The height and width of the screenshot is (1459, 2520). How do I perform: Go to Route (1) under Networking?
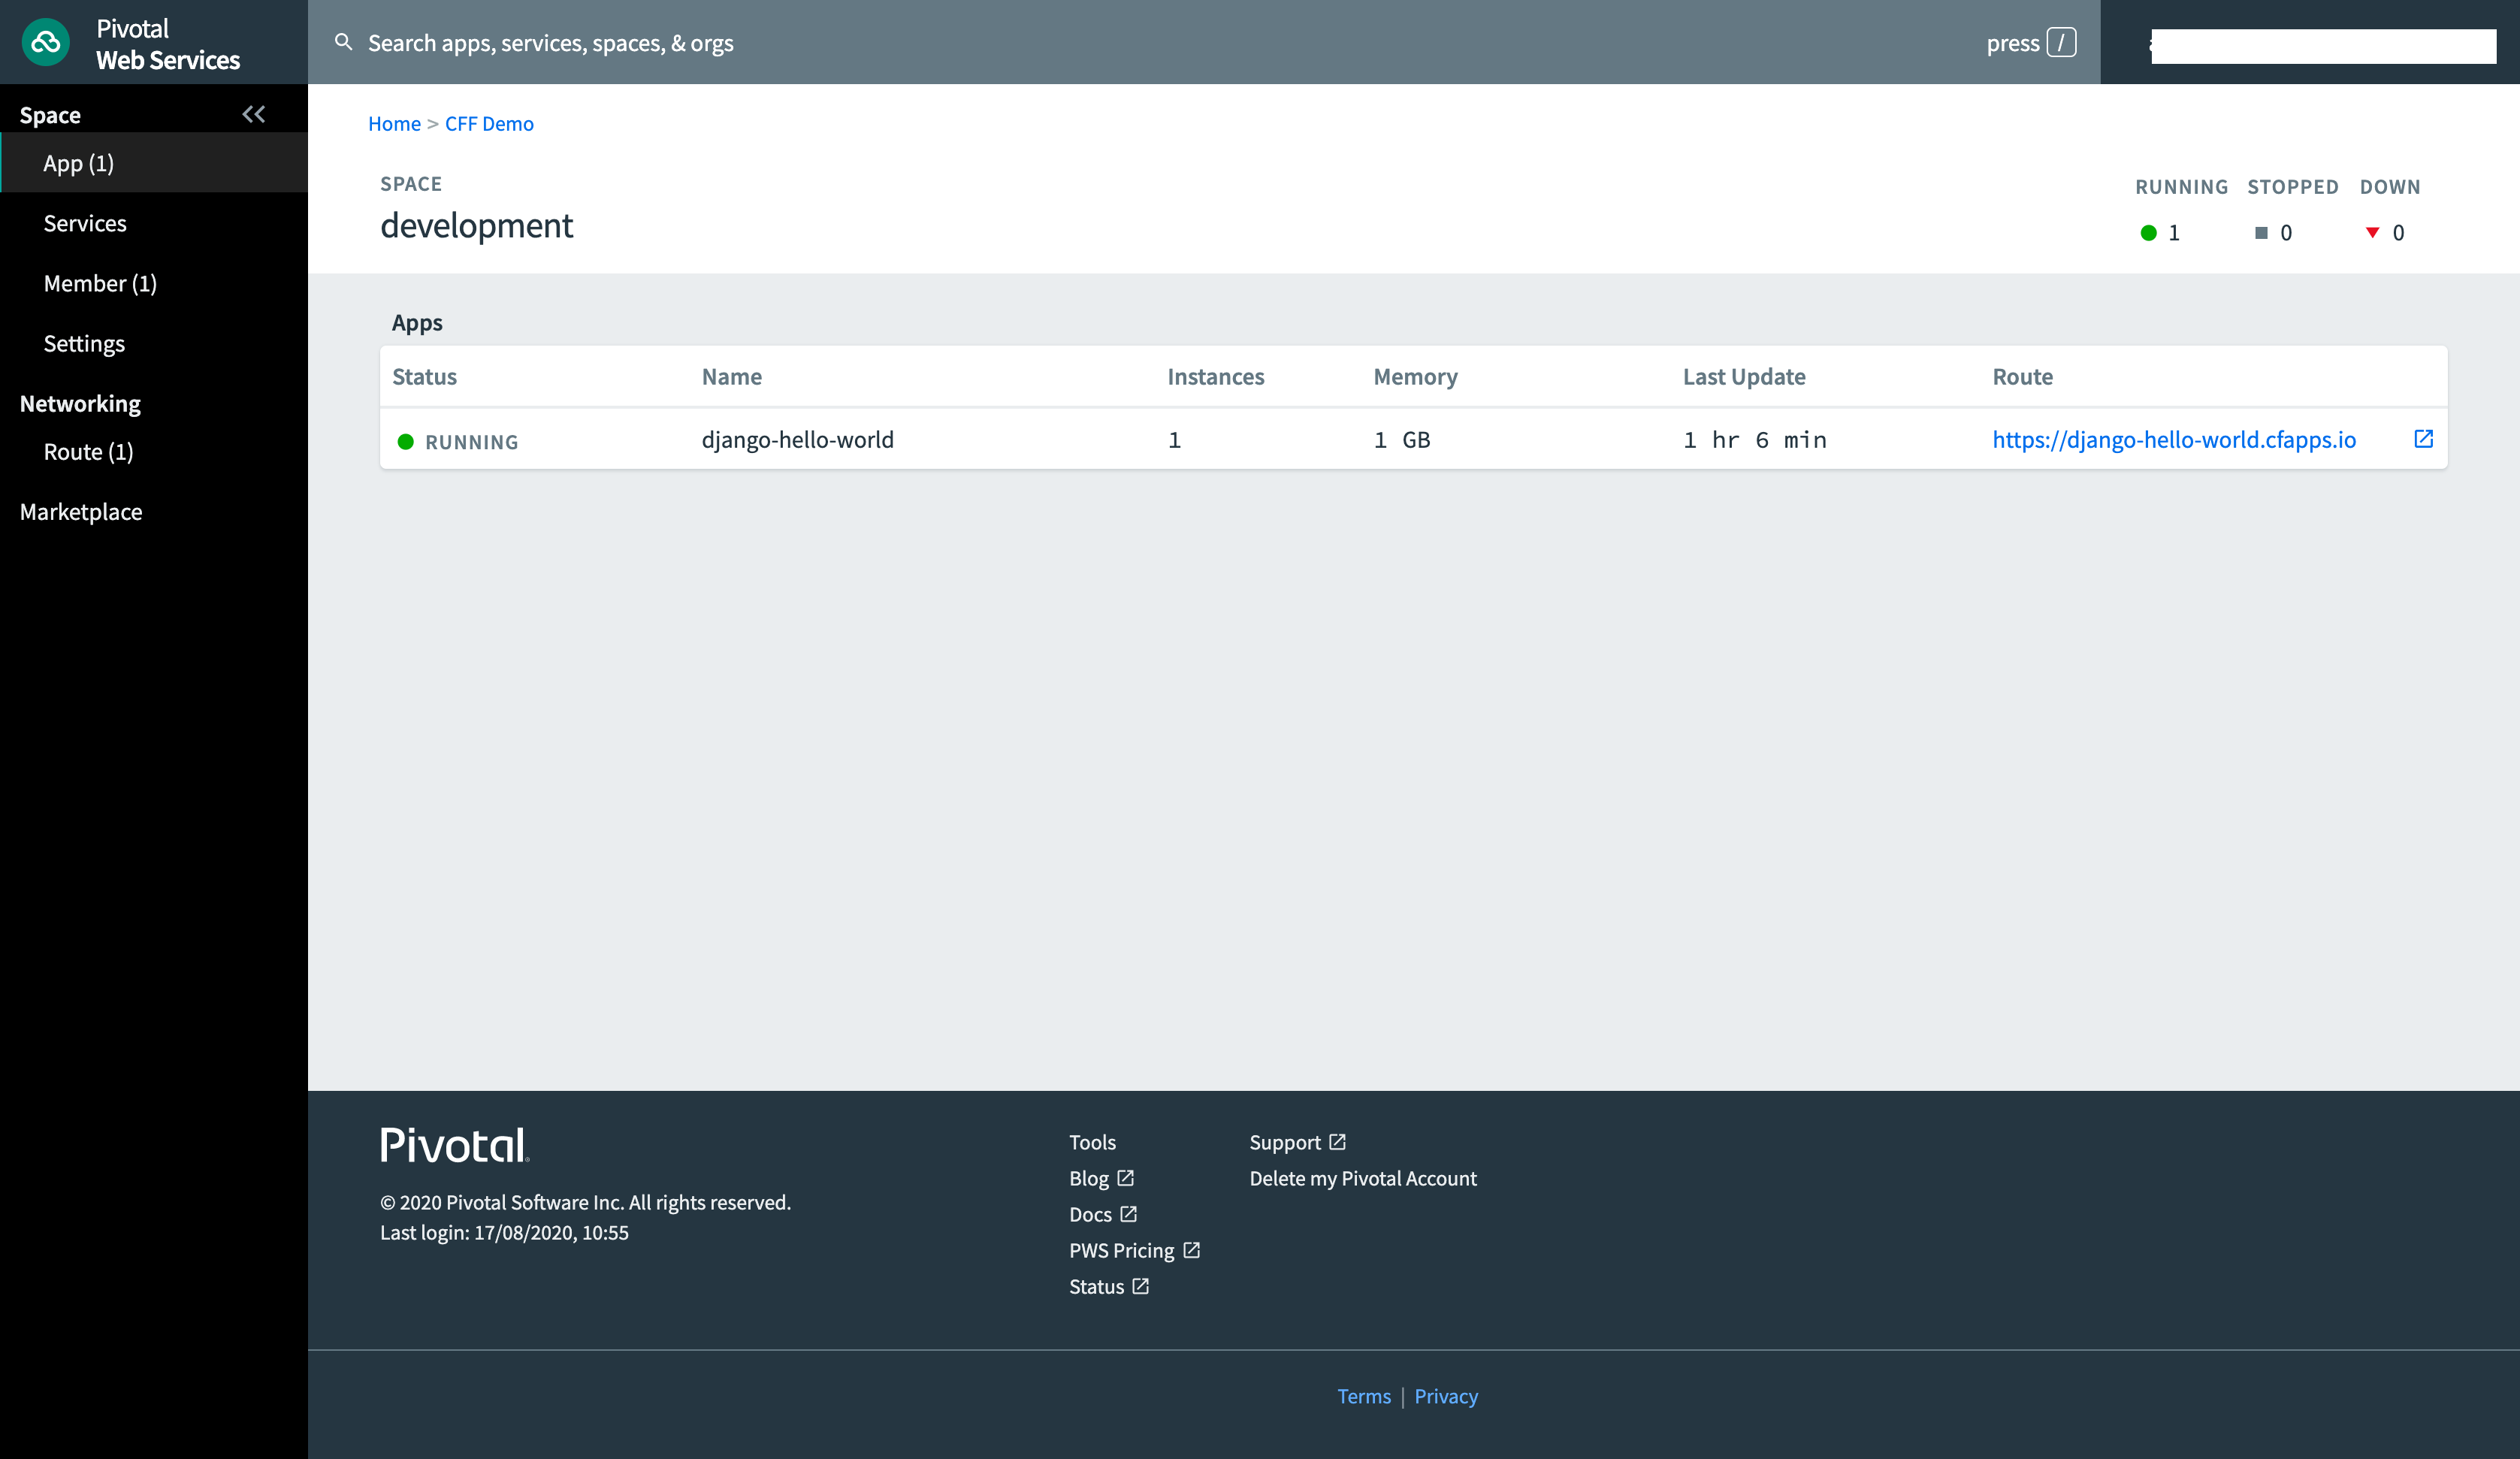click(88, 451)
